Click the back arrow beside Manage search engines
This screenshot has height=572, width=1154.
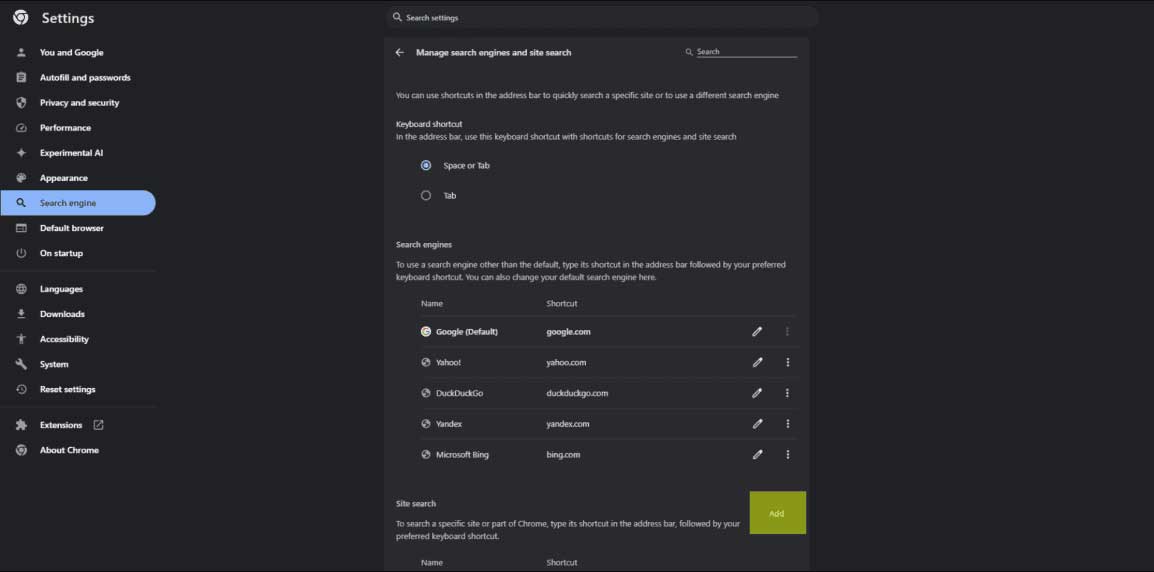coord(400,52)
